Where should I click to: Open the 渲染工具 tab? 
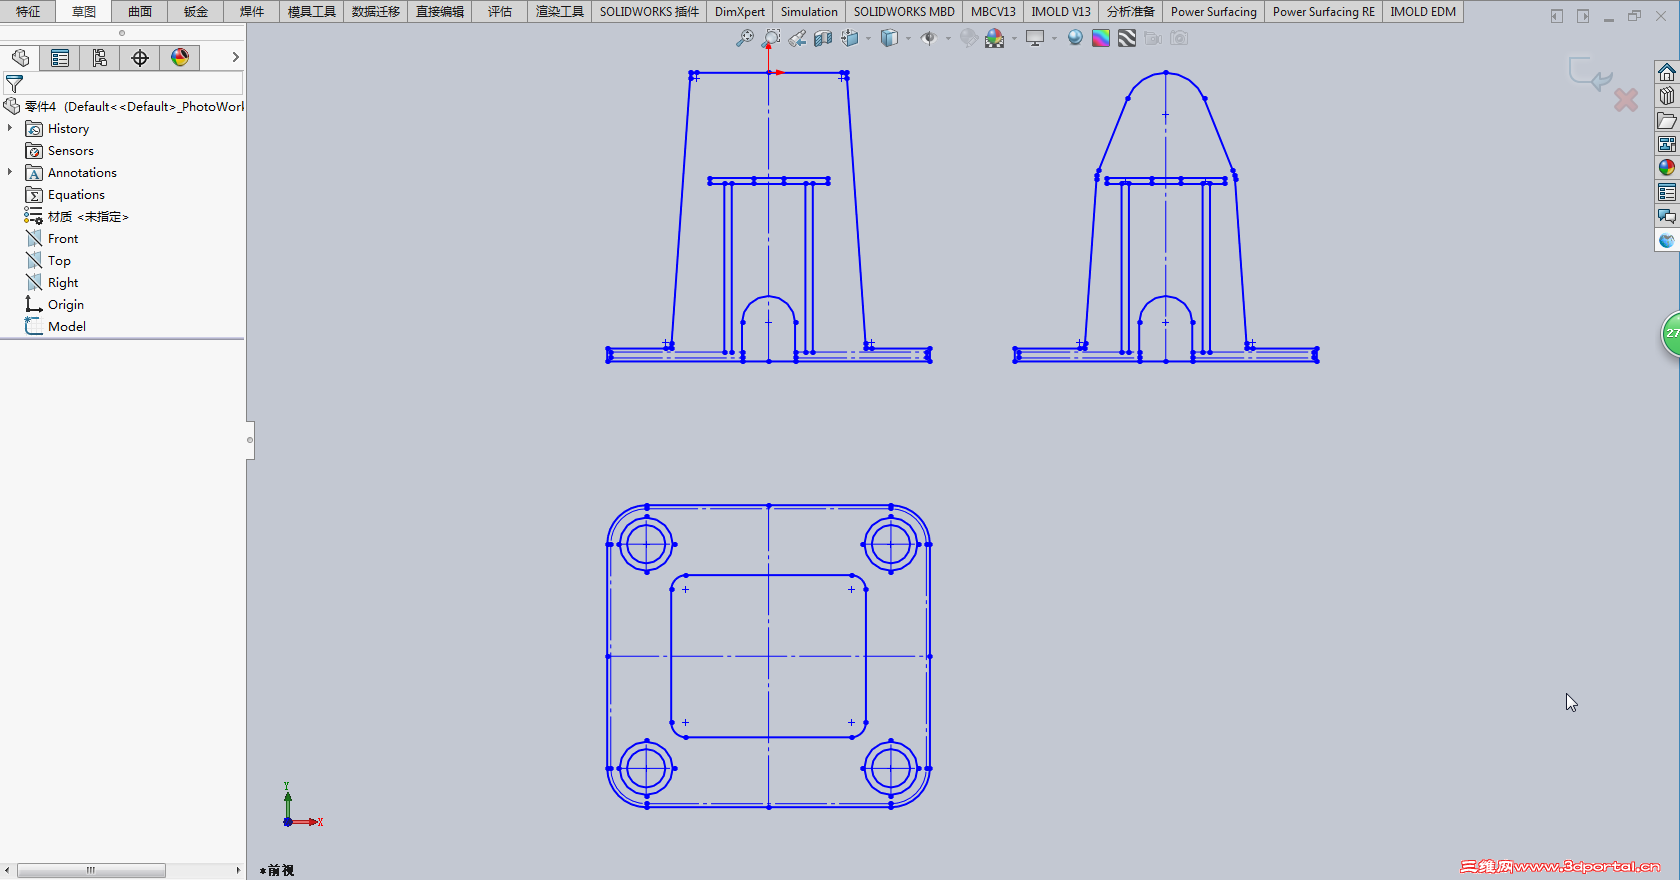[x=560, y=12]
